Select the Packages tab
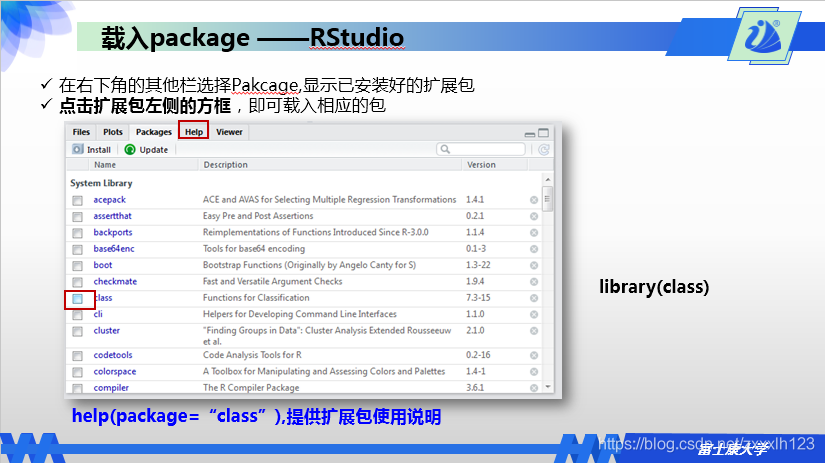Screen dimensions: 825x463 point(154,132)
